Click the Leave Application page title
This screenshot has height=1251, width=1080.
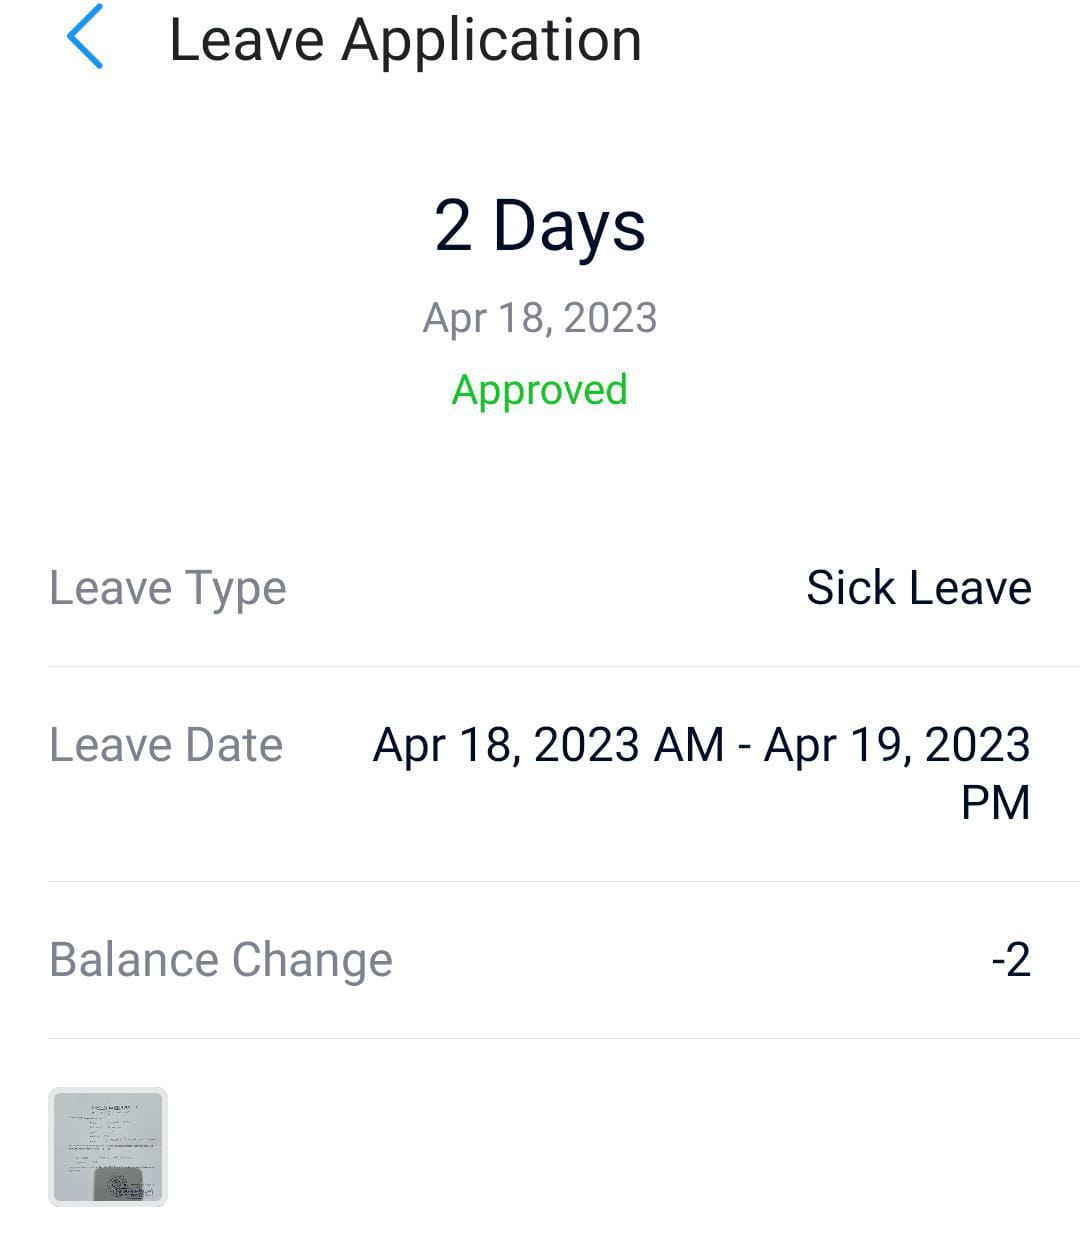point(405,41)
